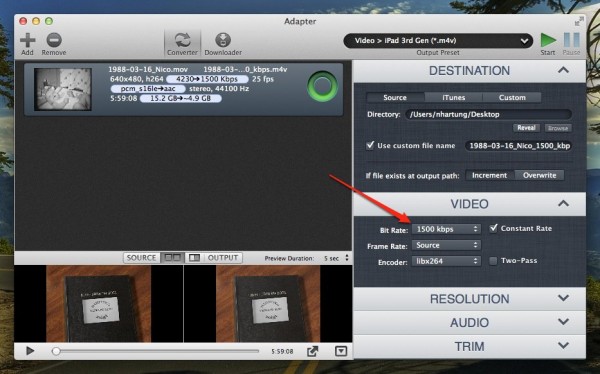Click the 5:59:08 preview time label
This screenshot has width=600, height=374.
point(282,351)
